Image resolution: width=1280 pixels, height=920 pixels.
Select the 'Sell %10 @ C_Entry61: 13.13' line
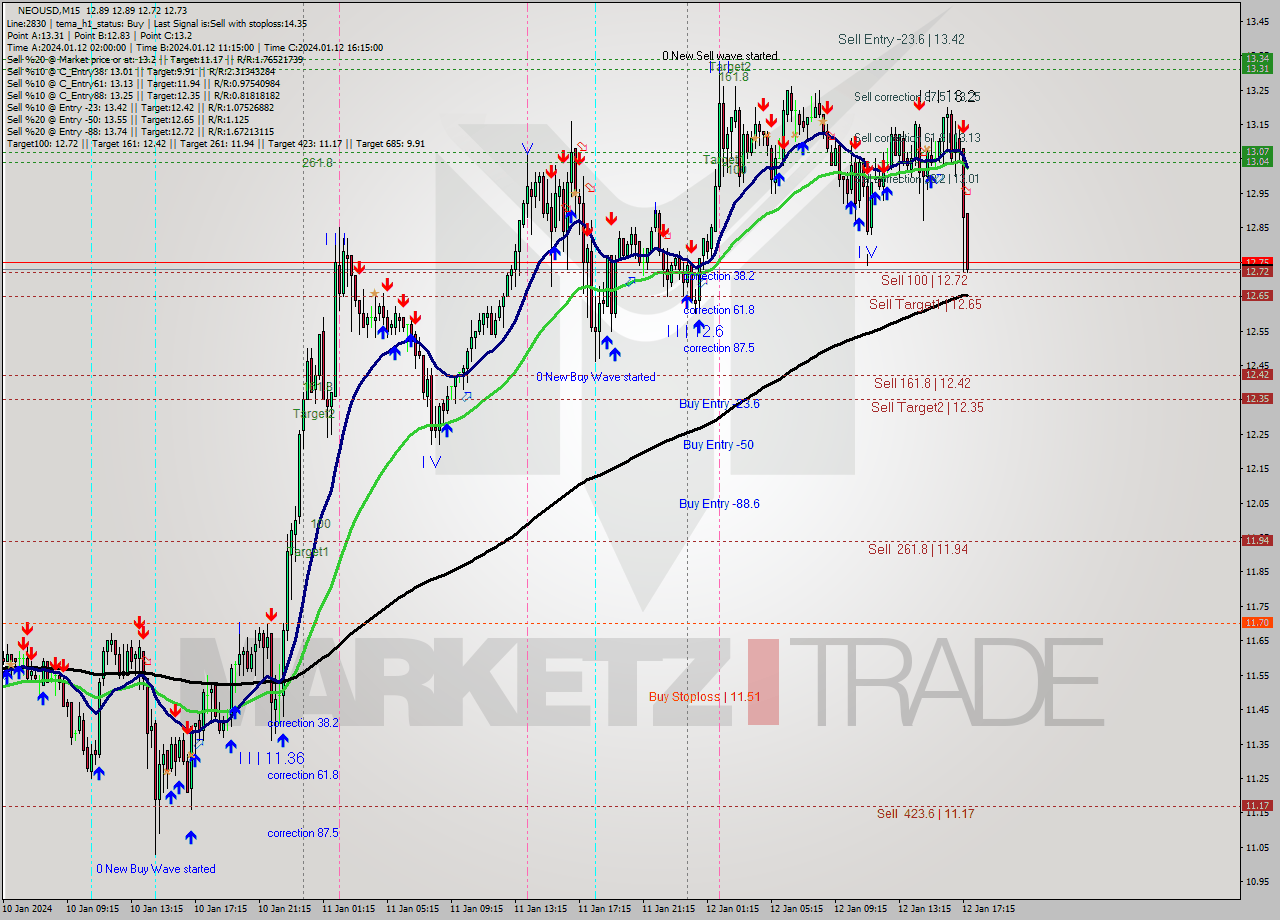pos(144,84)
